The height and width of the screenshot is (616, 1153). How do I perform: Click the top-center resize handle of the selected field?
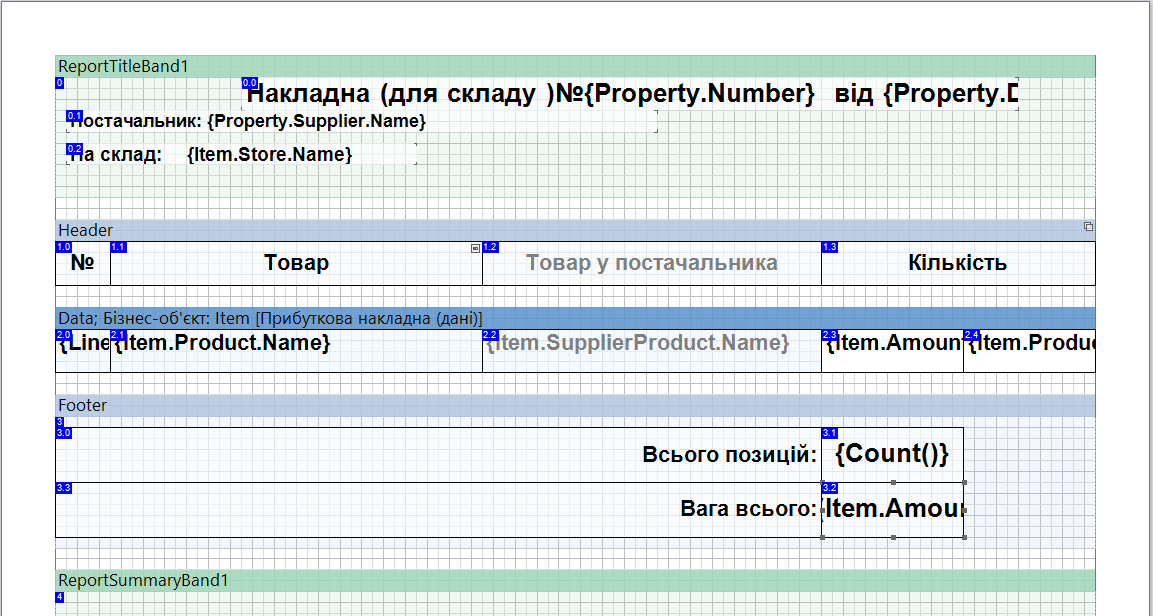click(x=892, y=482)
